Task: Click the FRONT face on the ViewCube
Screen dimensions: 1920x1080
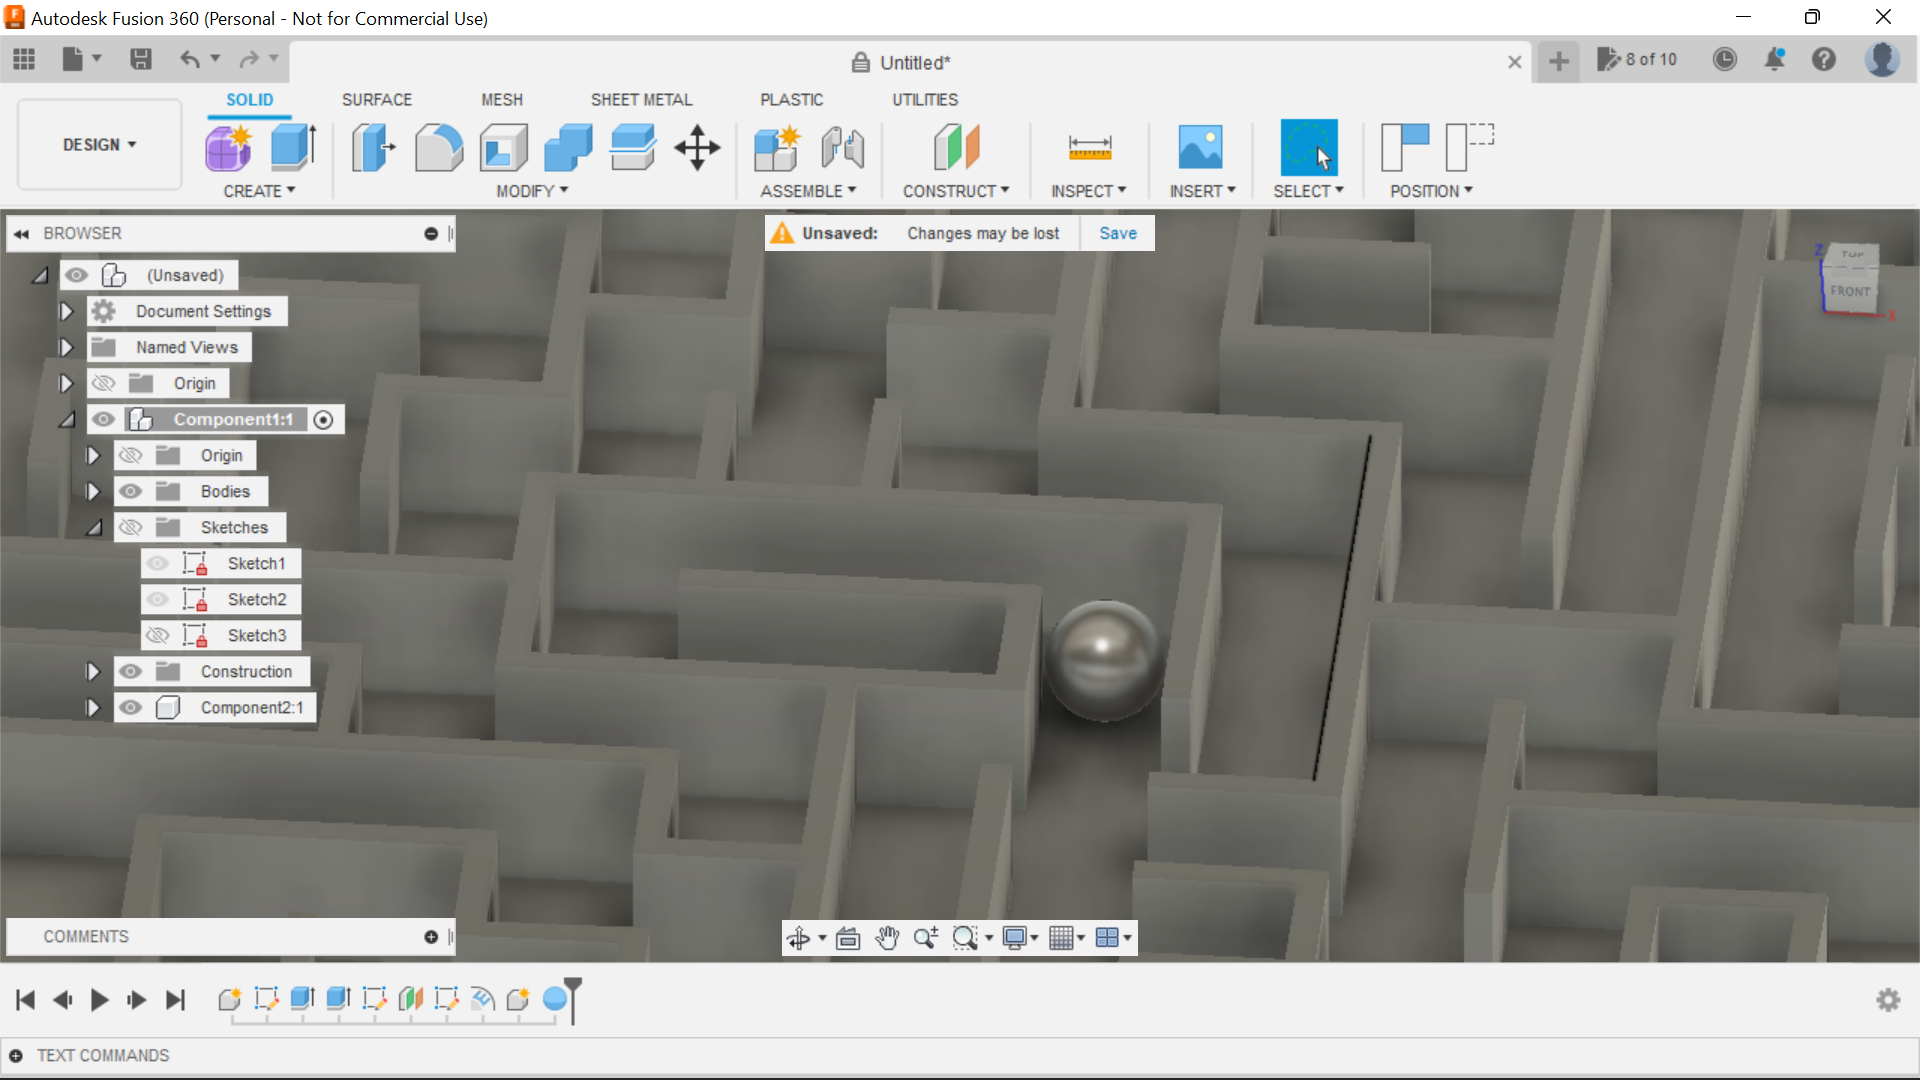Action: pyautogui.click(x=1849, y=291)
